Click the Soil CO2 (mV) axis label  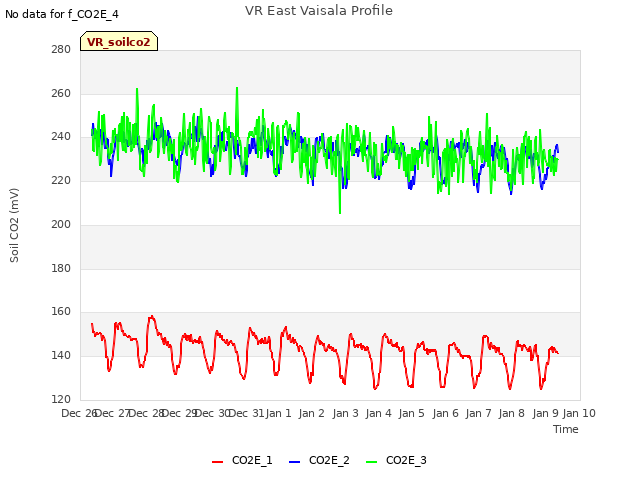tap(14, 225)
